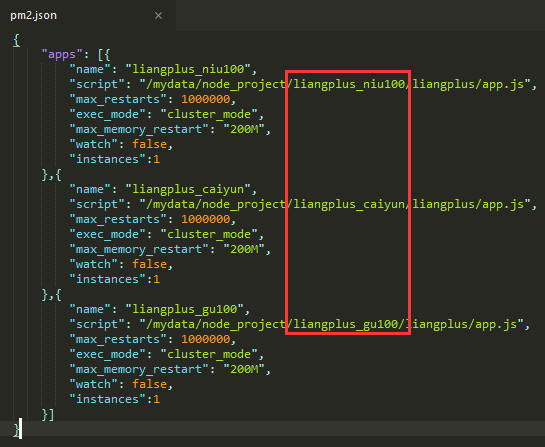Click the script path containing liangplus_gu100/liangplus/app.js
Image resolution: width=545 pixels, height=447 pixels.
coord(332,324)
